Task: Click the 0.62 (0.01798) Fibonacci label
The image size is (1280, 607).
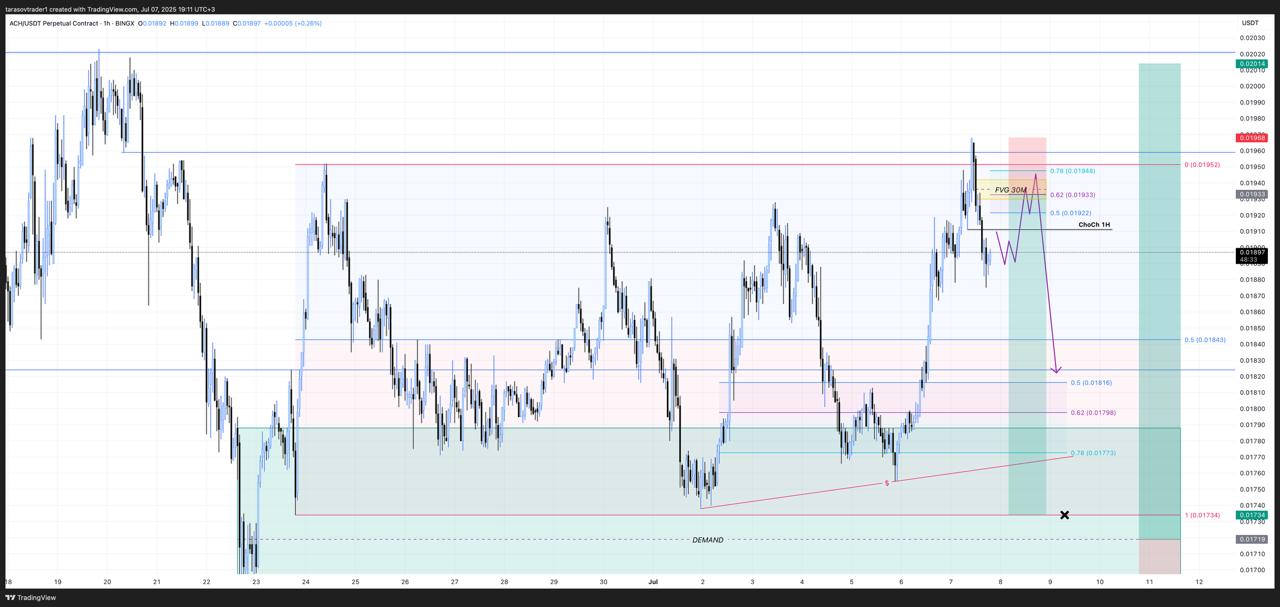Action: click(1093, 413)
